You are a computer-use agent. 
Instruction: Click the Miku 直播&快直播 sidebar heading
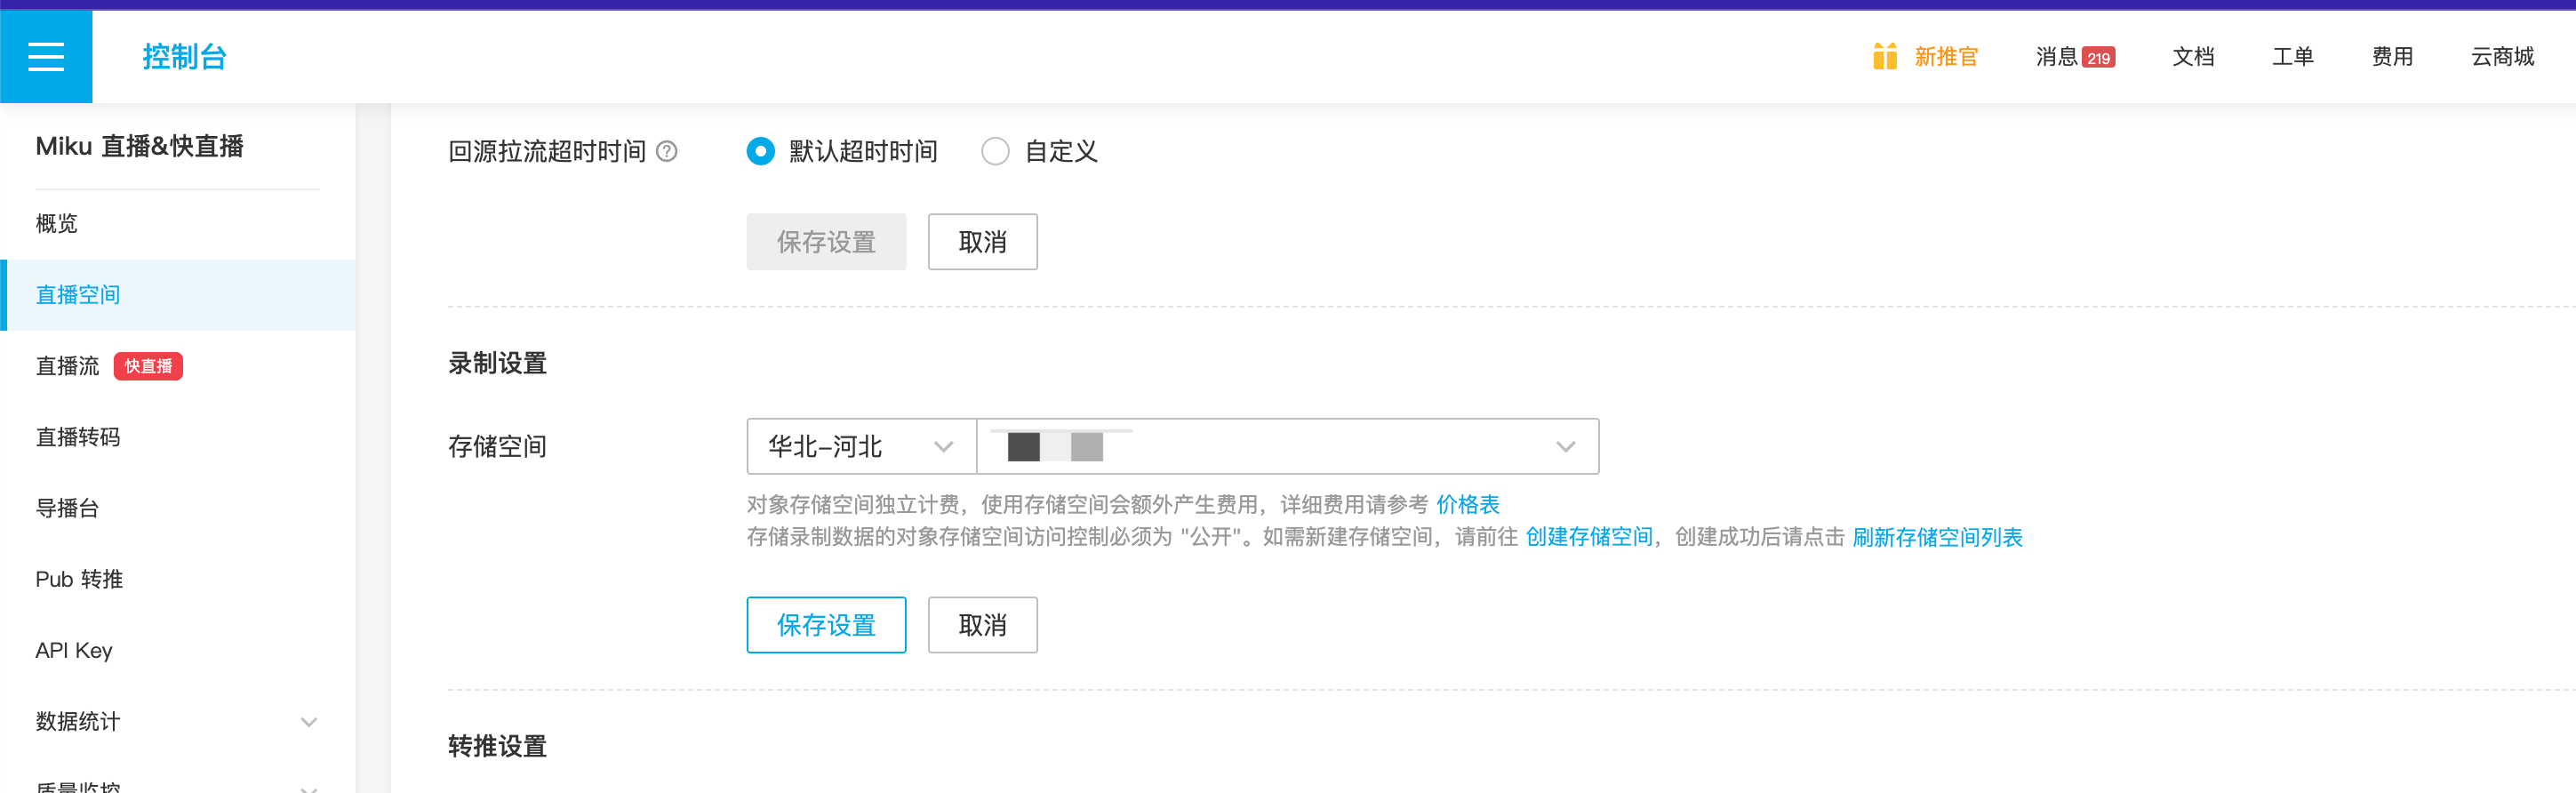[x=140, y=146]
